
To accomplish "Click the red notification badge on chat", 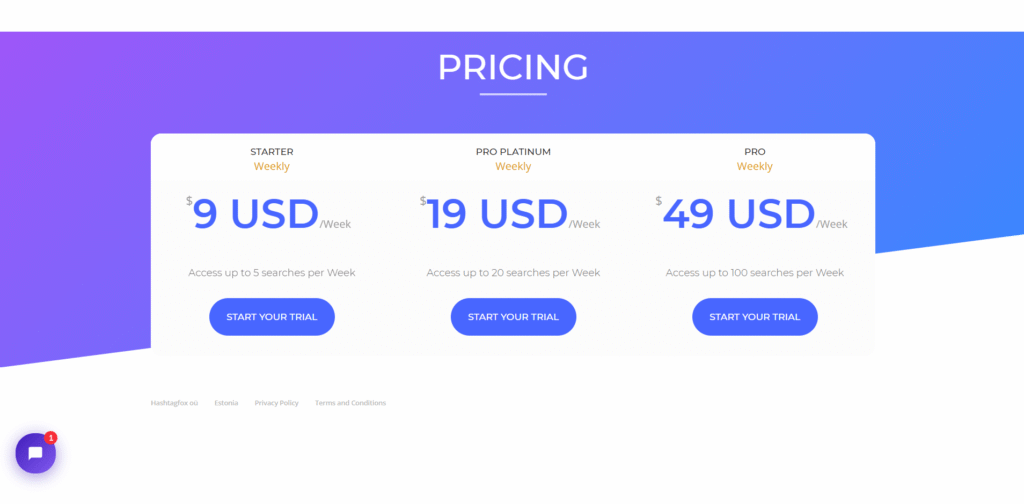I will [x=51, y=438].
